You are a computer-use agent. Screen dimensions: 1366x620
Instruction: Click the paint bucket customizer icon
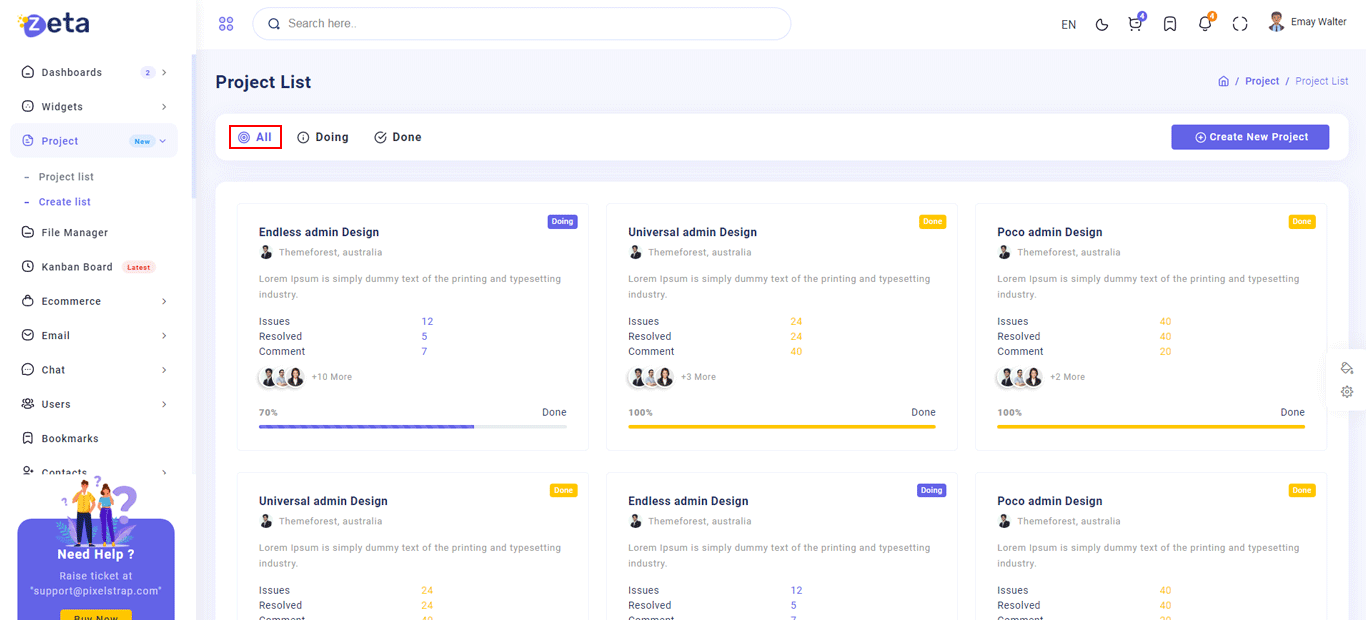tap(1347, 367)
